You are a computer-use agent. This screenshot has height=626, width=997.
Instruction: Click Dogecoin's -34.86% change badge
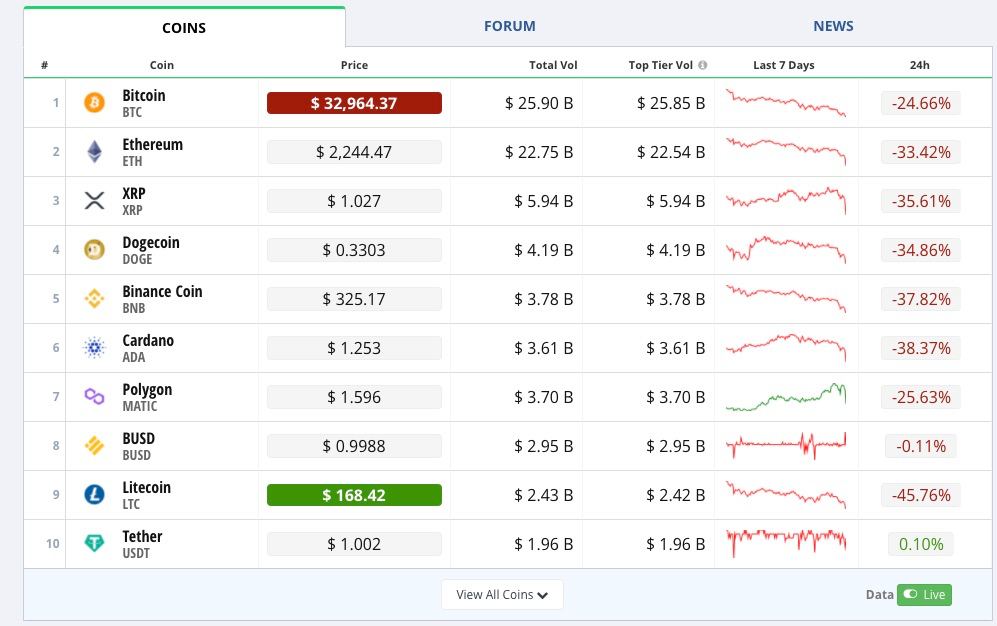pyautogui.click(x=921, y=250)
